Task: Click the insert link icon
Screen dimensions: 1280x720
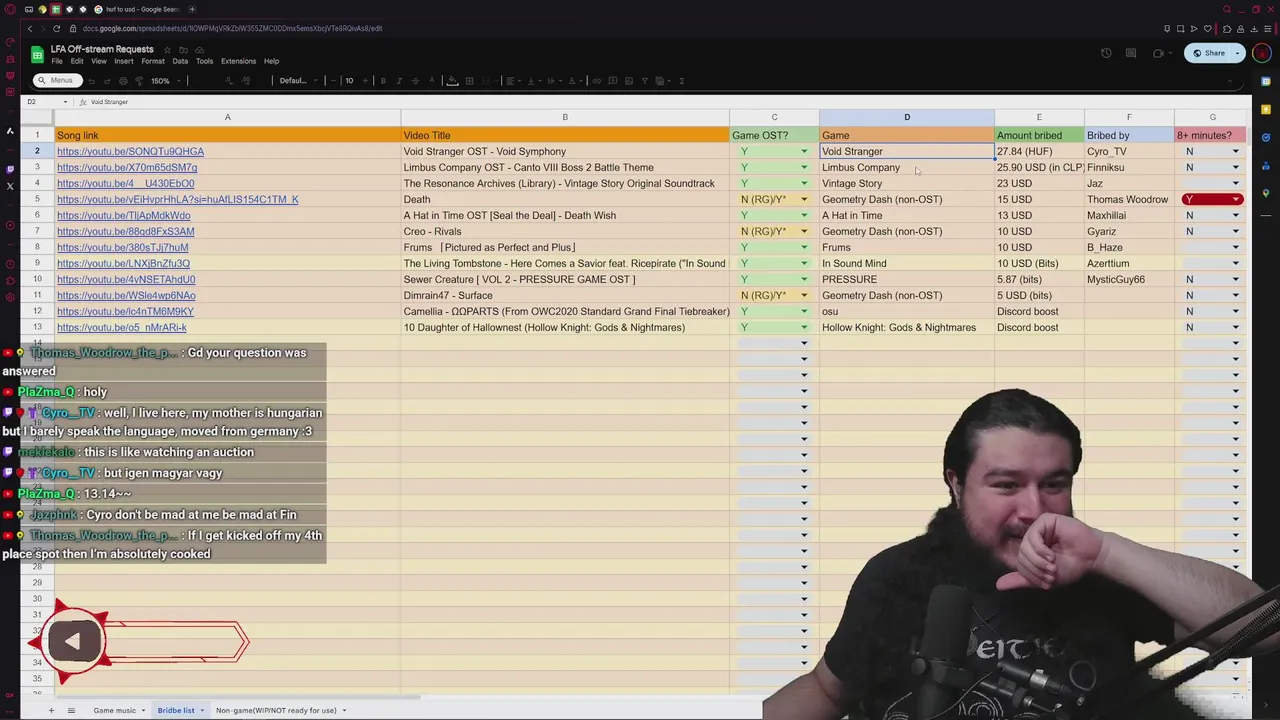Action: [596, 80]
